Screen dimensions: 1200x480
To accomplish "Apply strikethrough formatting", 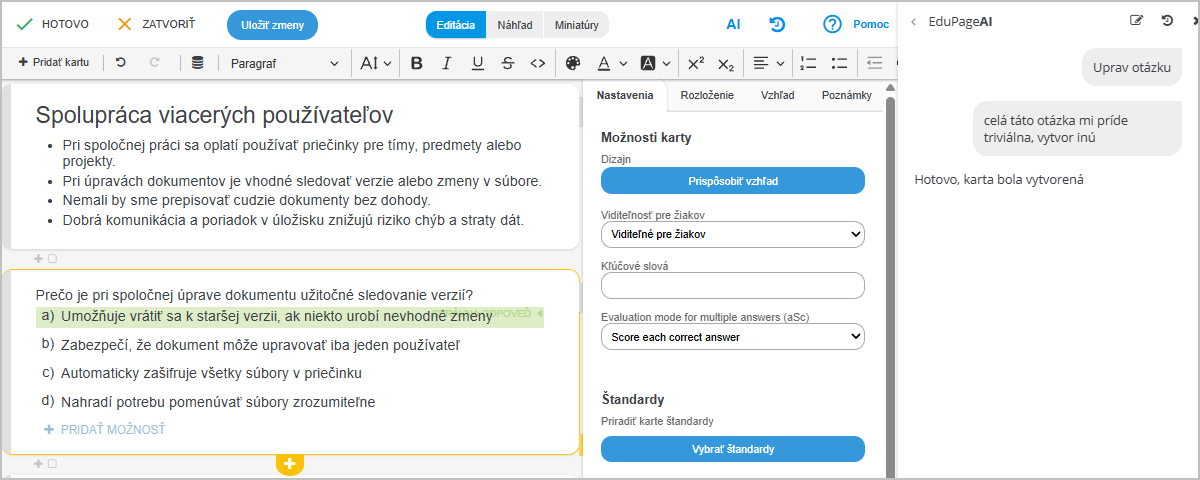I will 507,63.
